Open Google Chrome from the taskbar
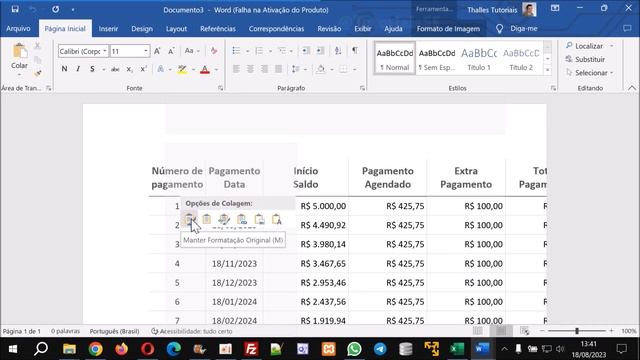 96,349
